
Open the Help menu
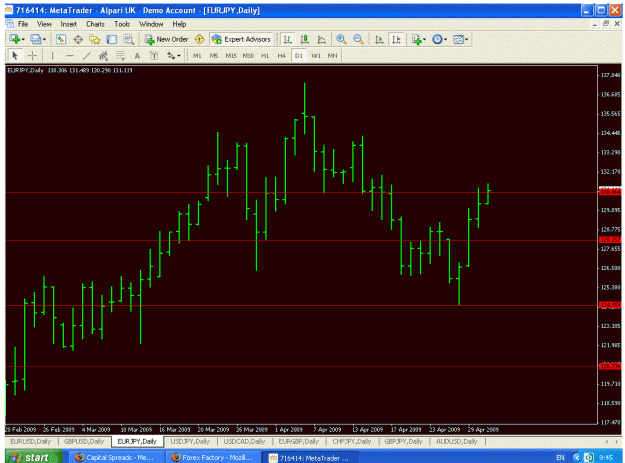click(179, 24)
